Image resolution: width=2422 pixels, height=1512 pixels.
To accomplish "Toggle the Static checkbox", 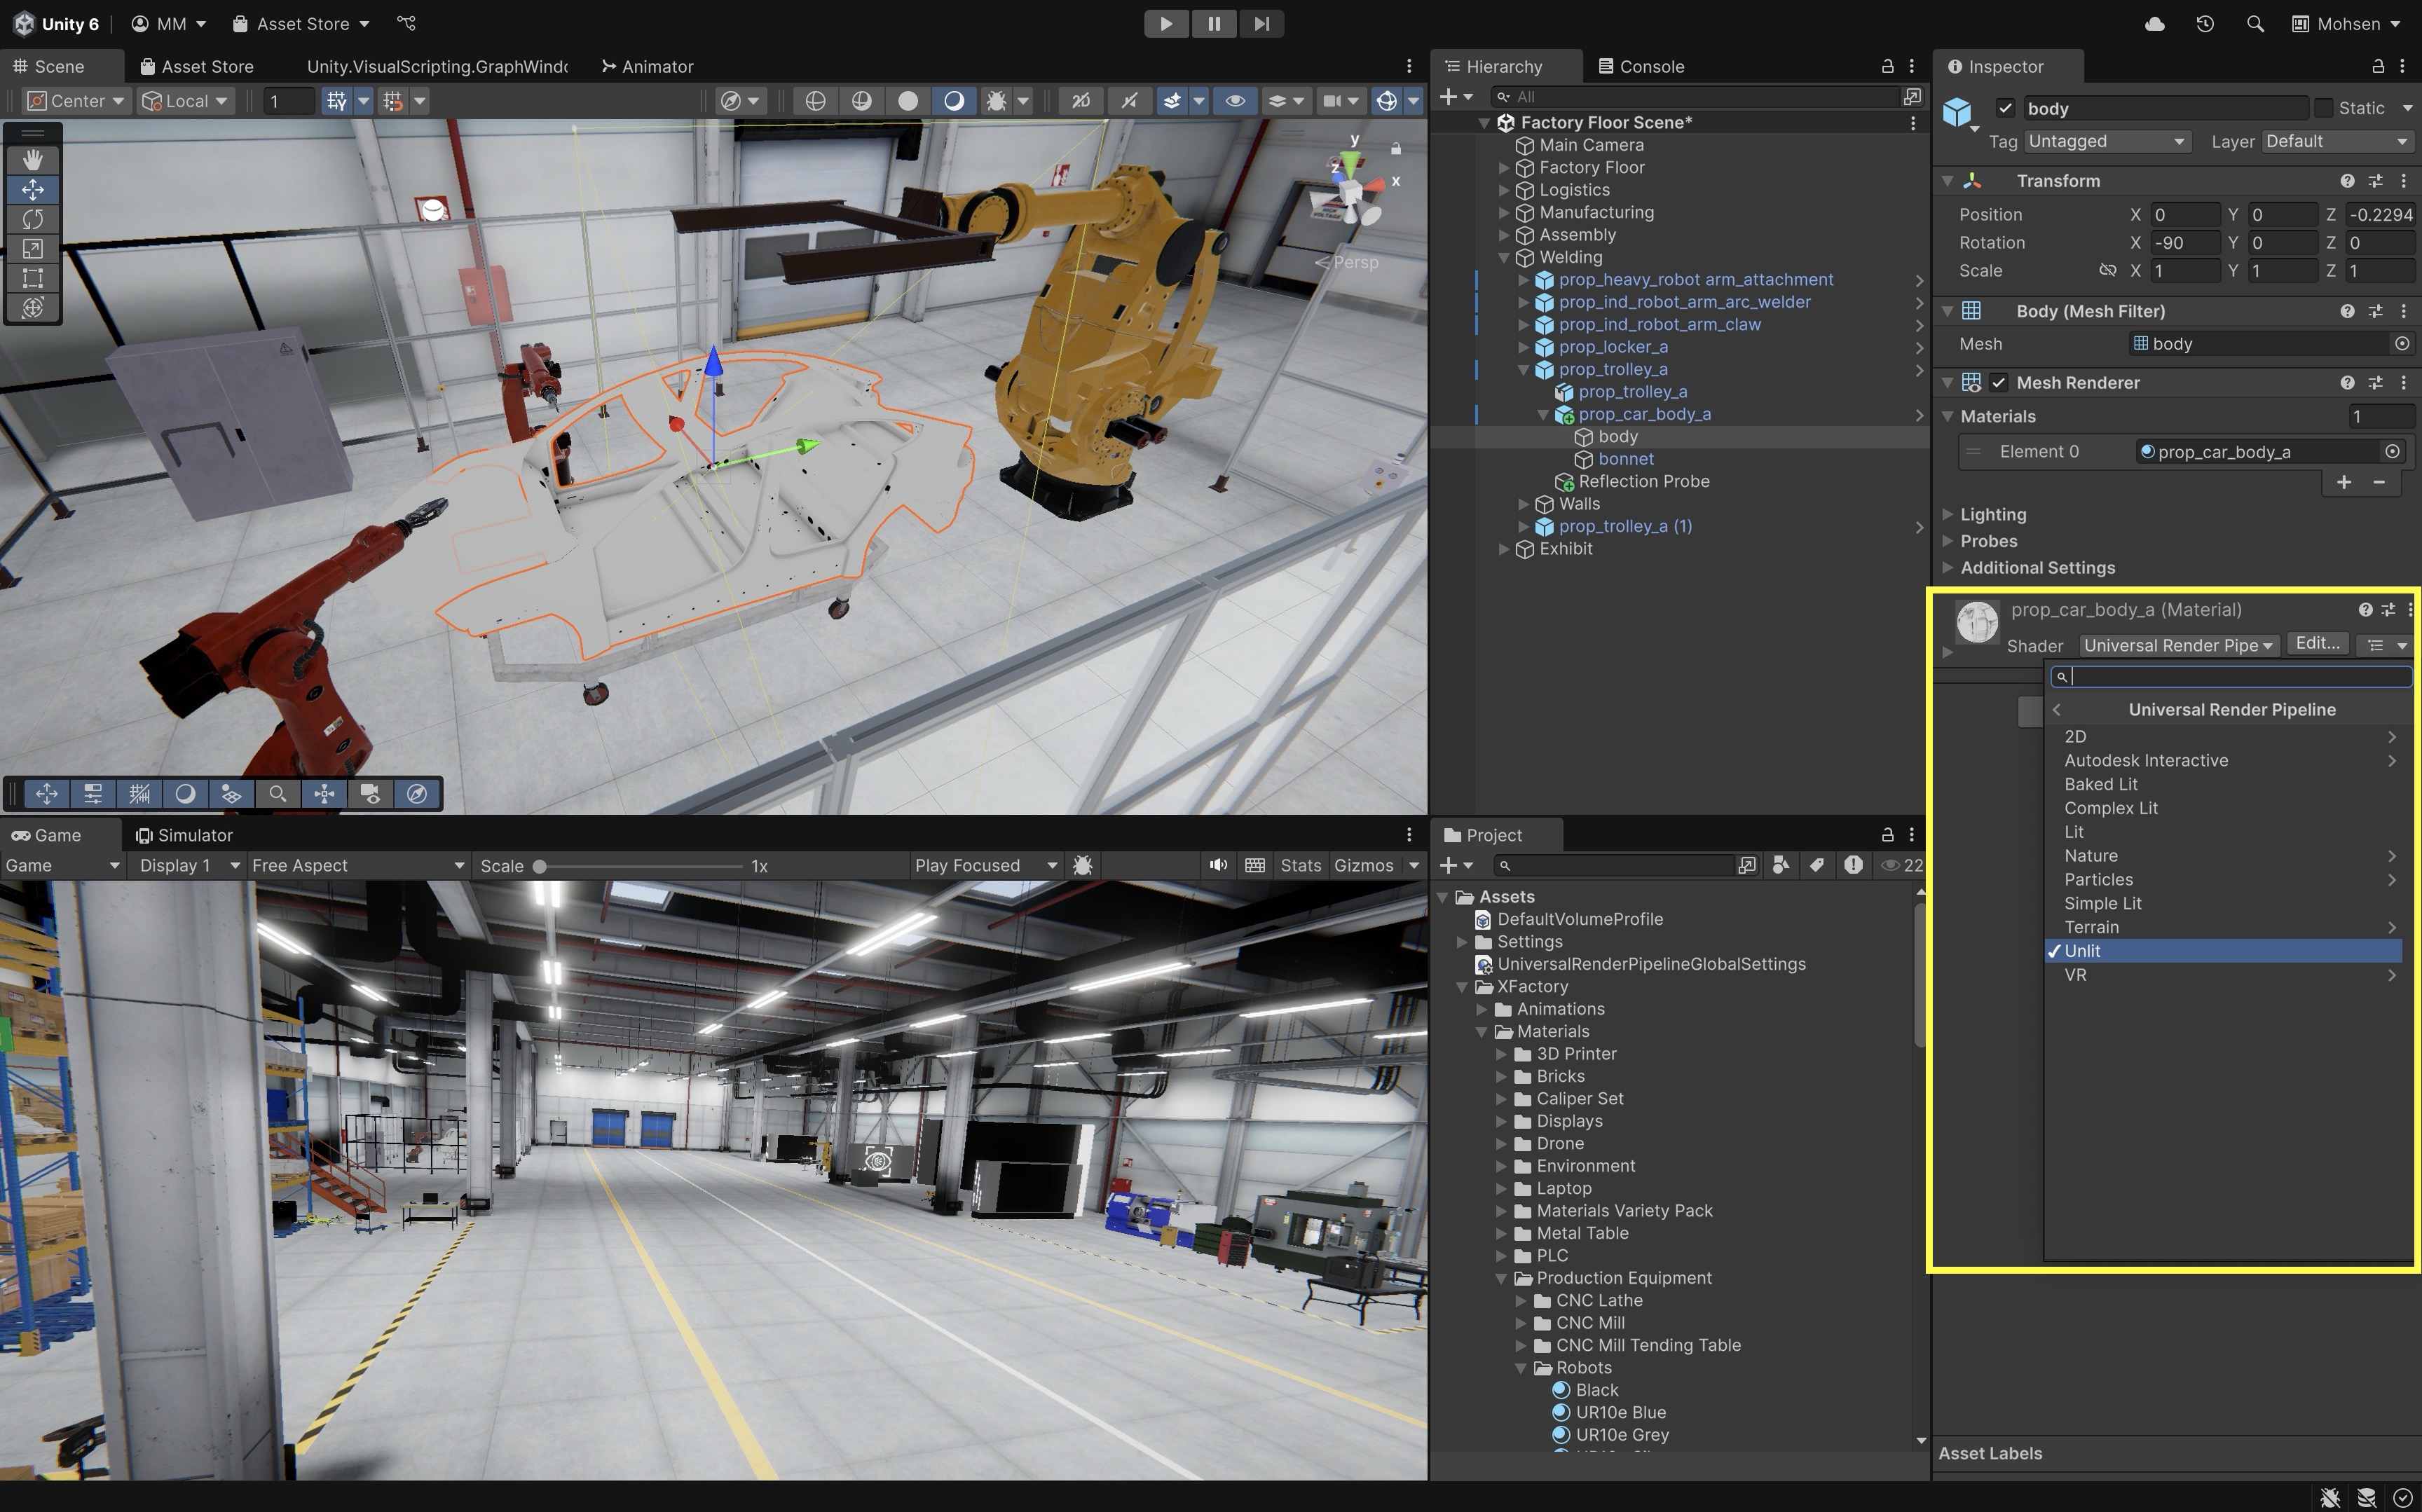I will (x=2324, y=108).
